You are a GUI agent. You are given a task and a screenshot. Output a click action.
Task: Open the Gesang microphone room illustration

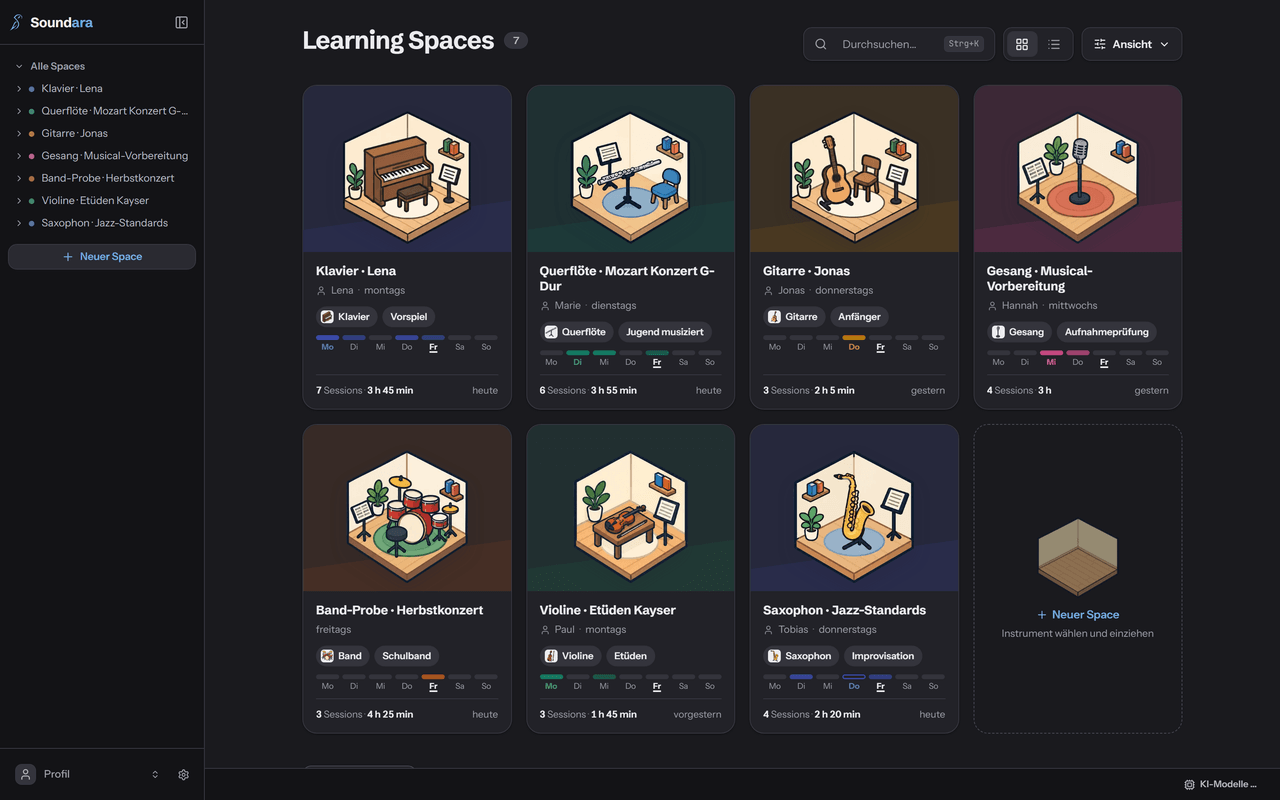point(1078,169)
